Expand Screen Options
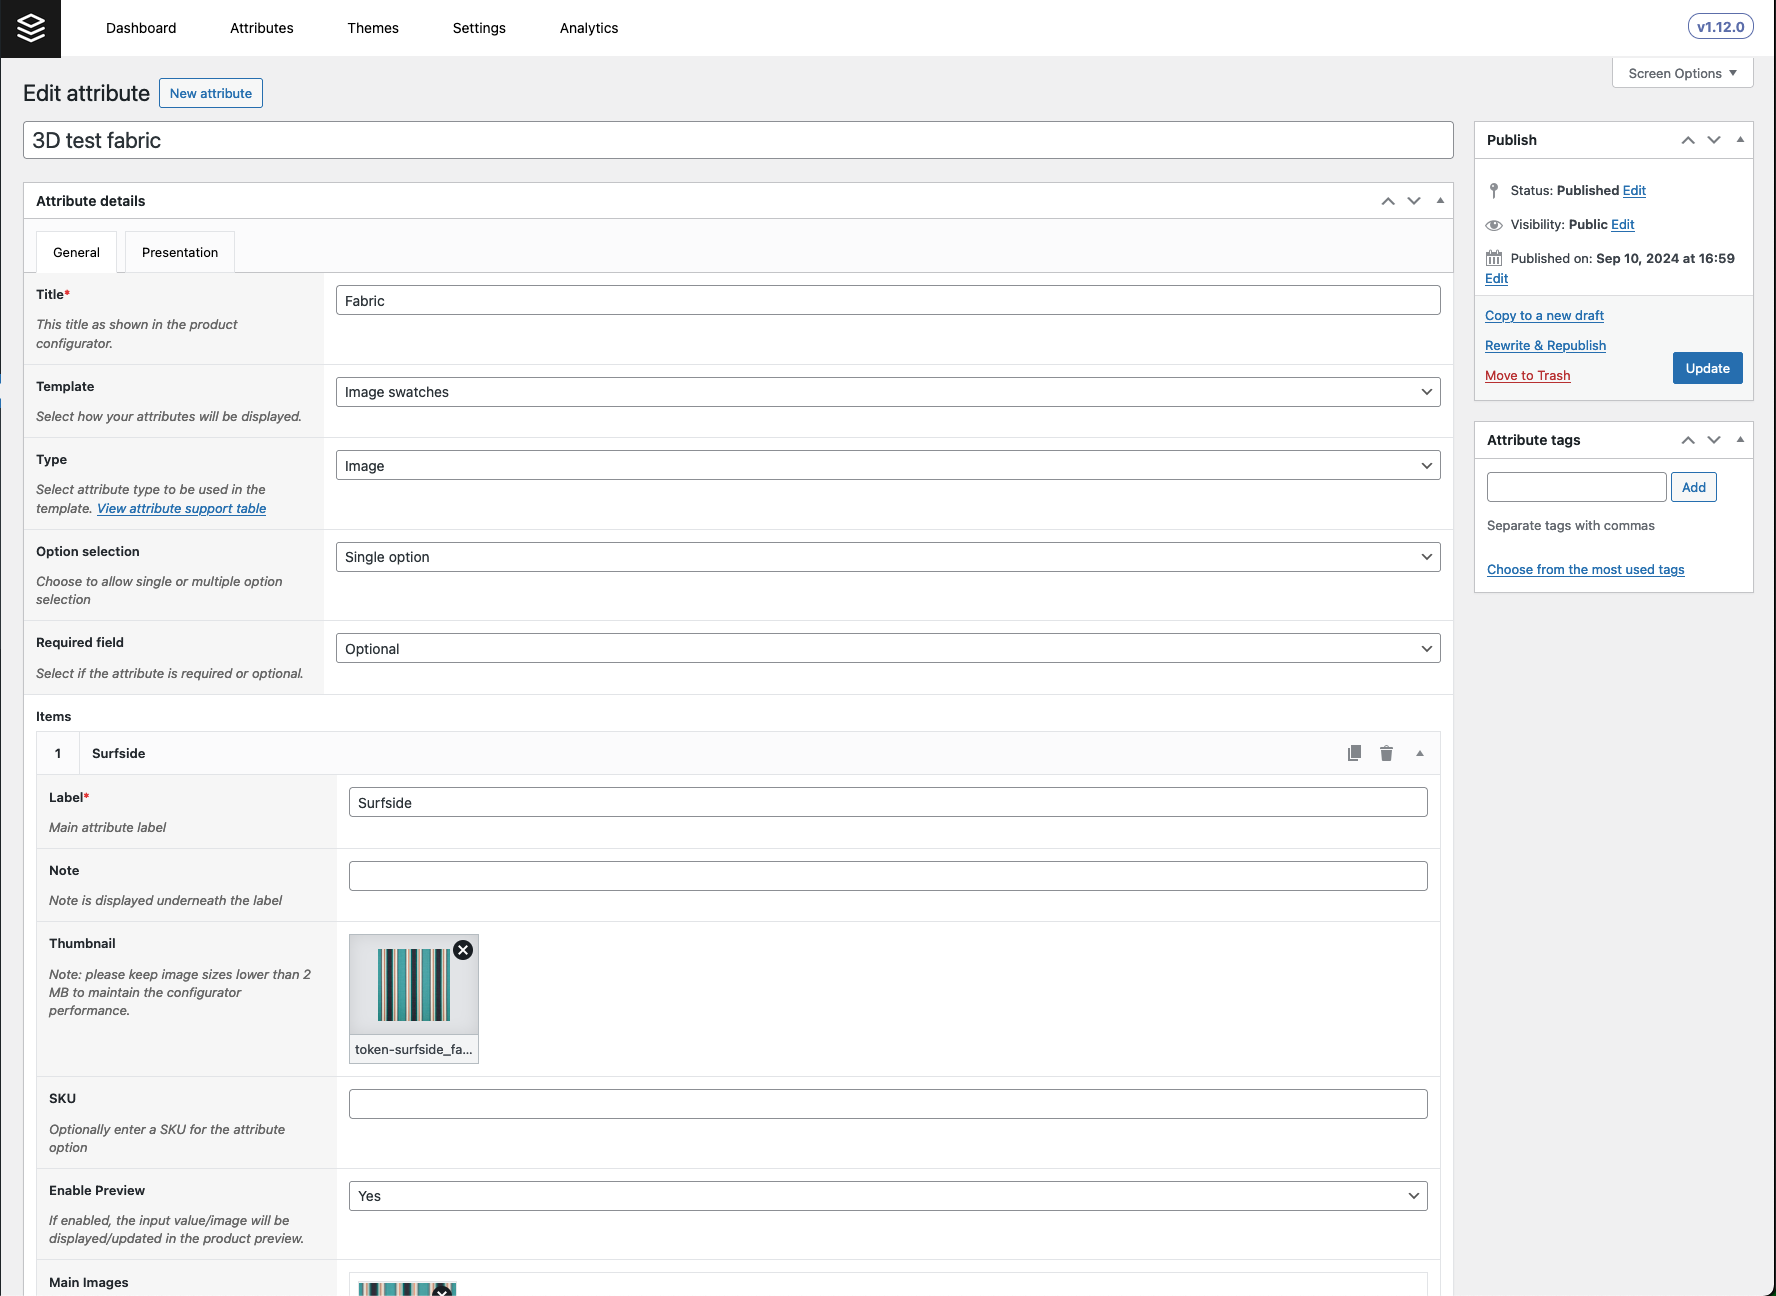The image size is (1776, 1296). point(1682,73)
